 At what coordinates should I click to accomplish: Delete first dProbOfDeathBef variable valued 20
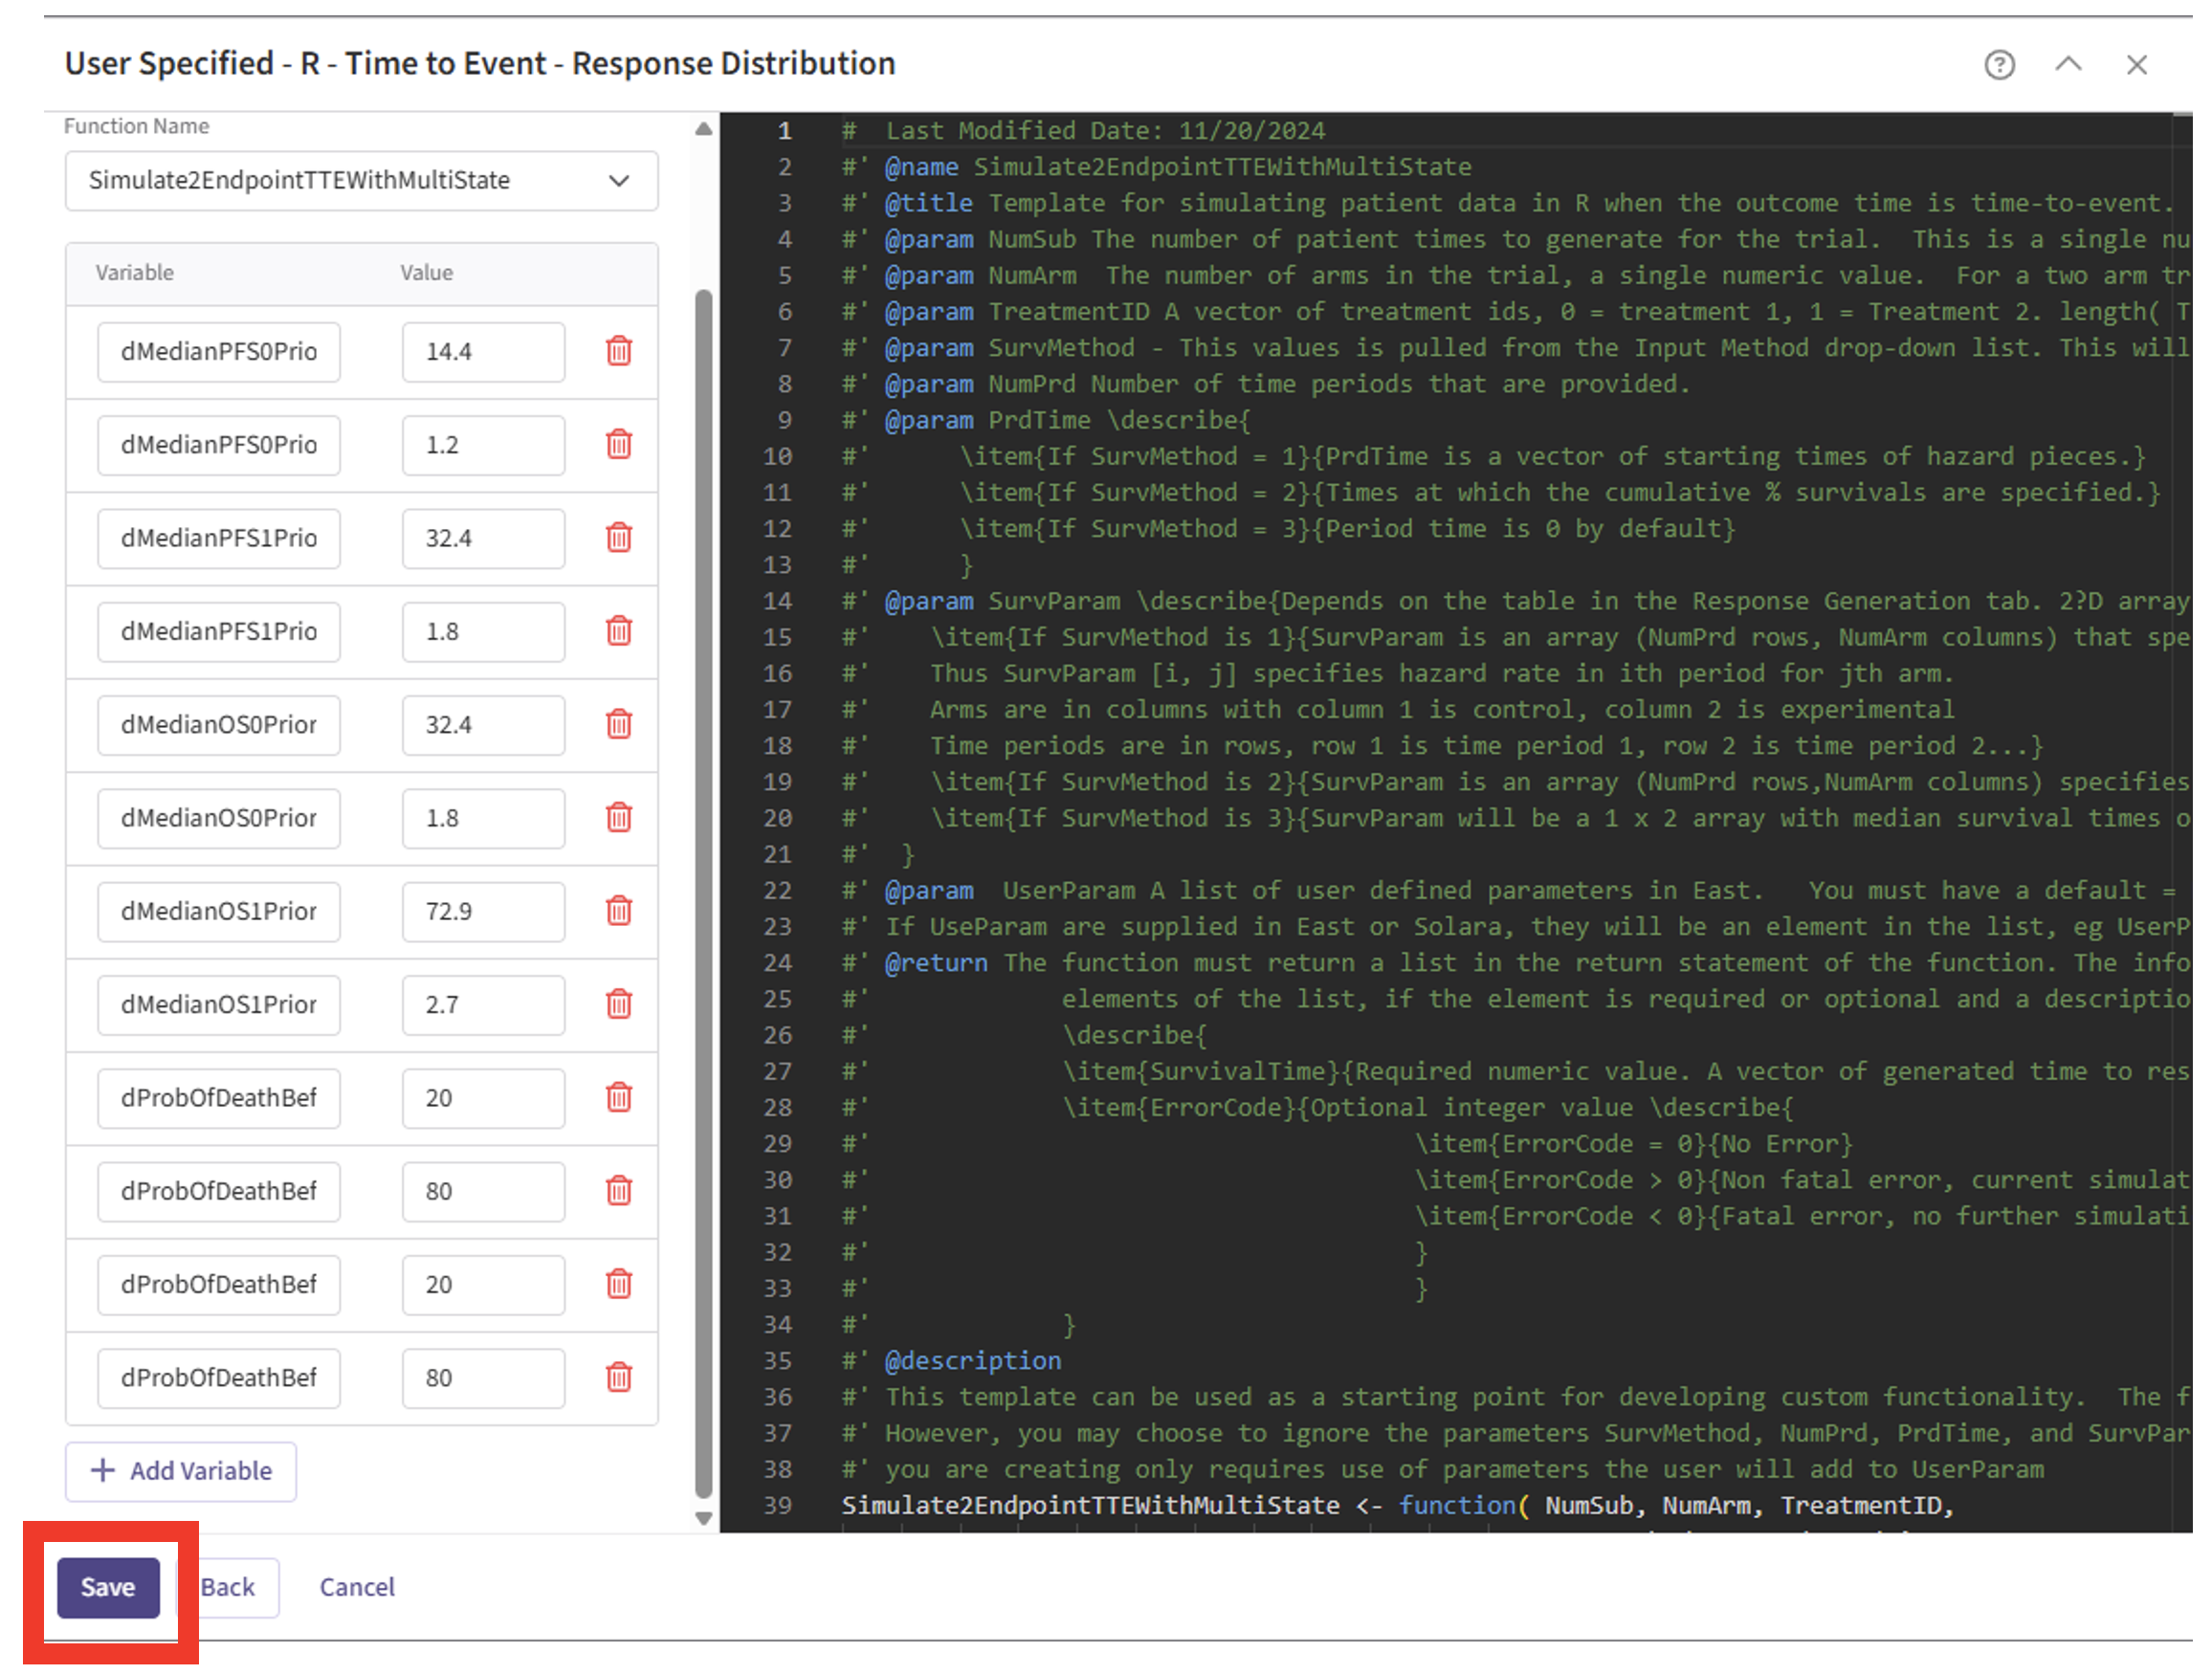pos(619,1097)
